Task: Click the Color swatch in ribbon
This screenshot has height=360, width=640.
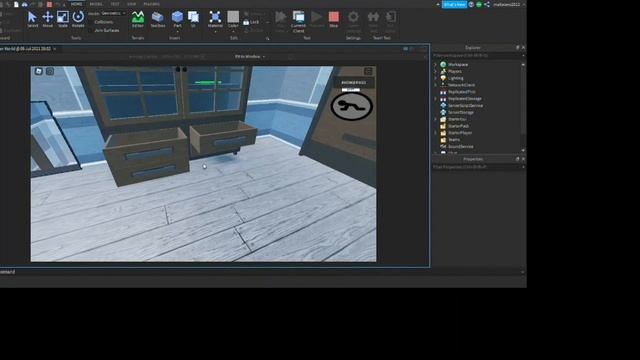Action: [233, 17]
